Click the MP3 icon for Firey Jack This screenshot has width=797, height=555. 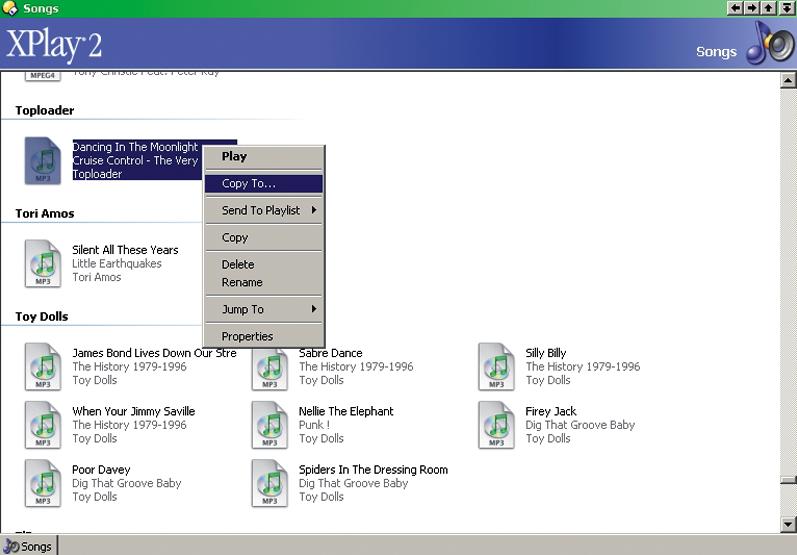(x=496, y=425)
